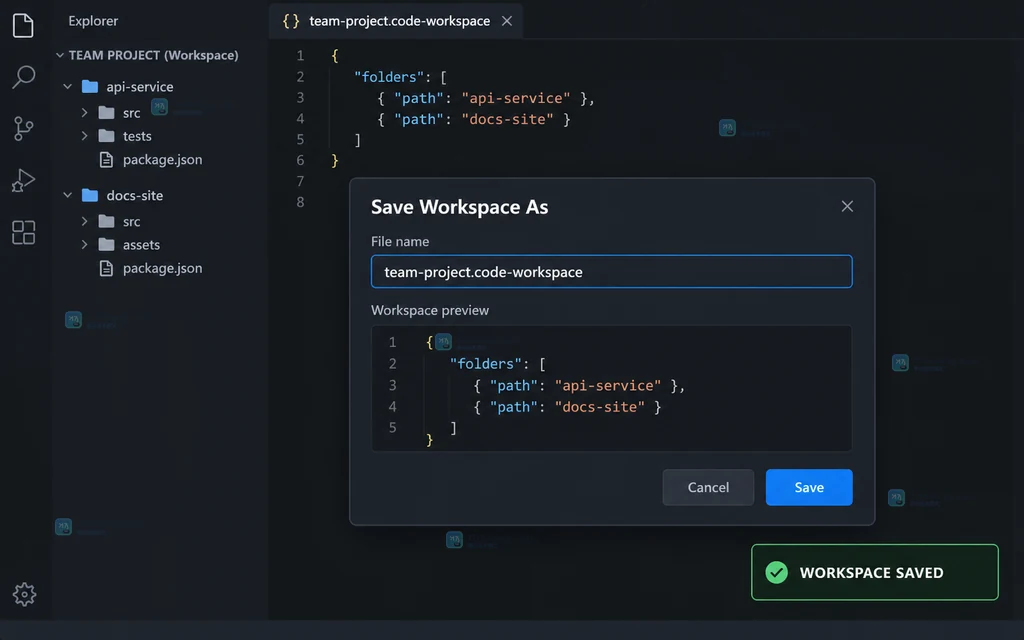This screenshot has width=1024, height=640.
Task: Click the assets folder icon
Action: tap(106, 244)
